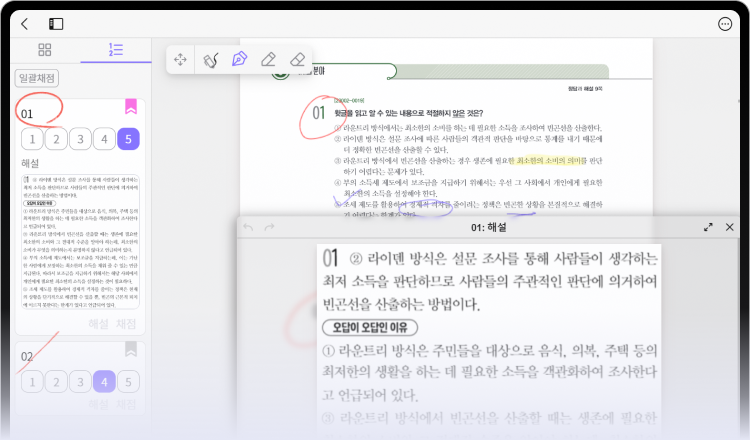
Task: Click 채점 under question 01
Action: (127, 323)
